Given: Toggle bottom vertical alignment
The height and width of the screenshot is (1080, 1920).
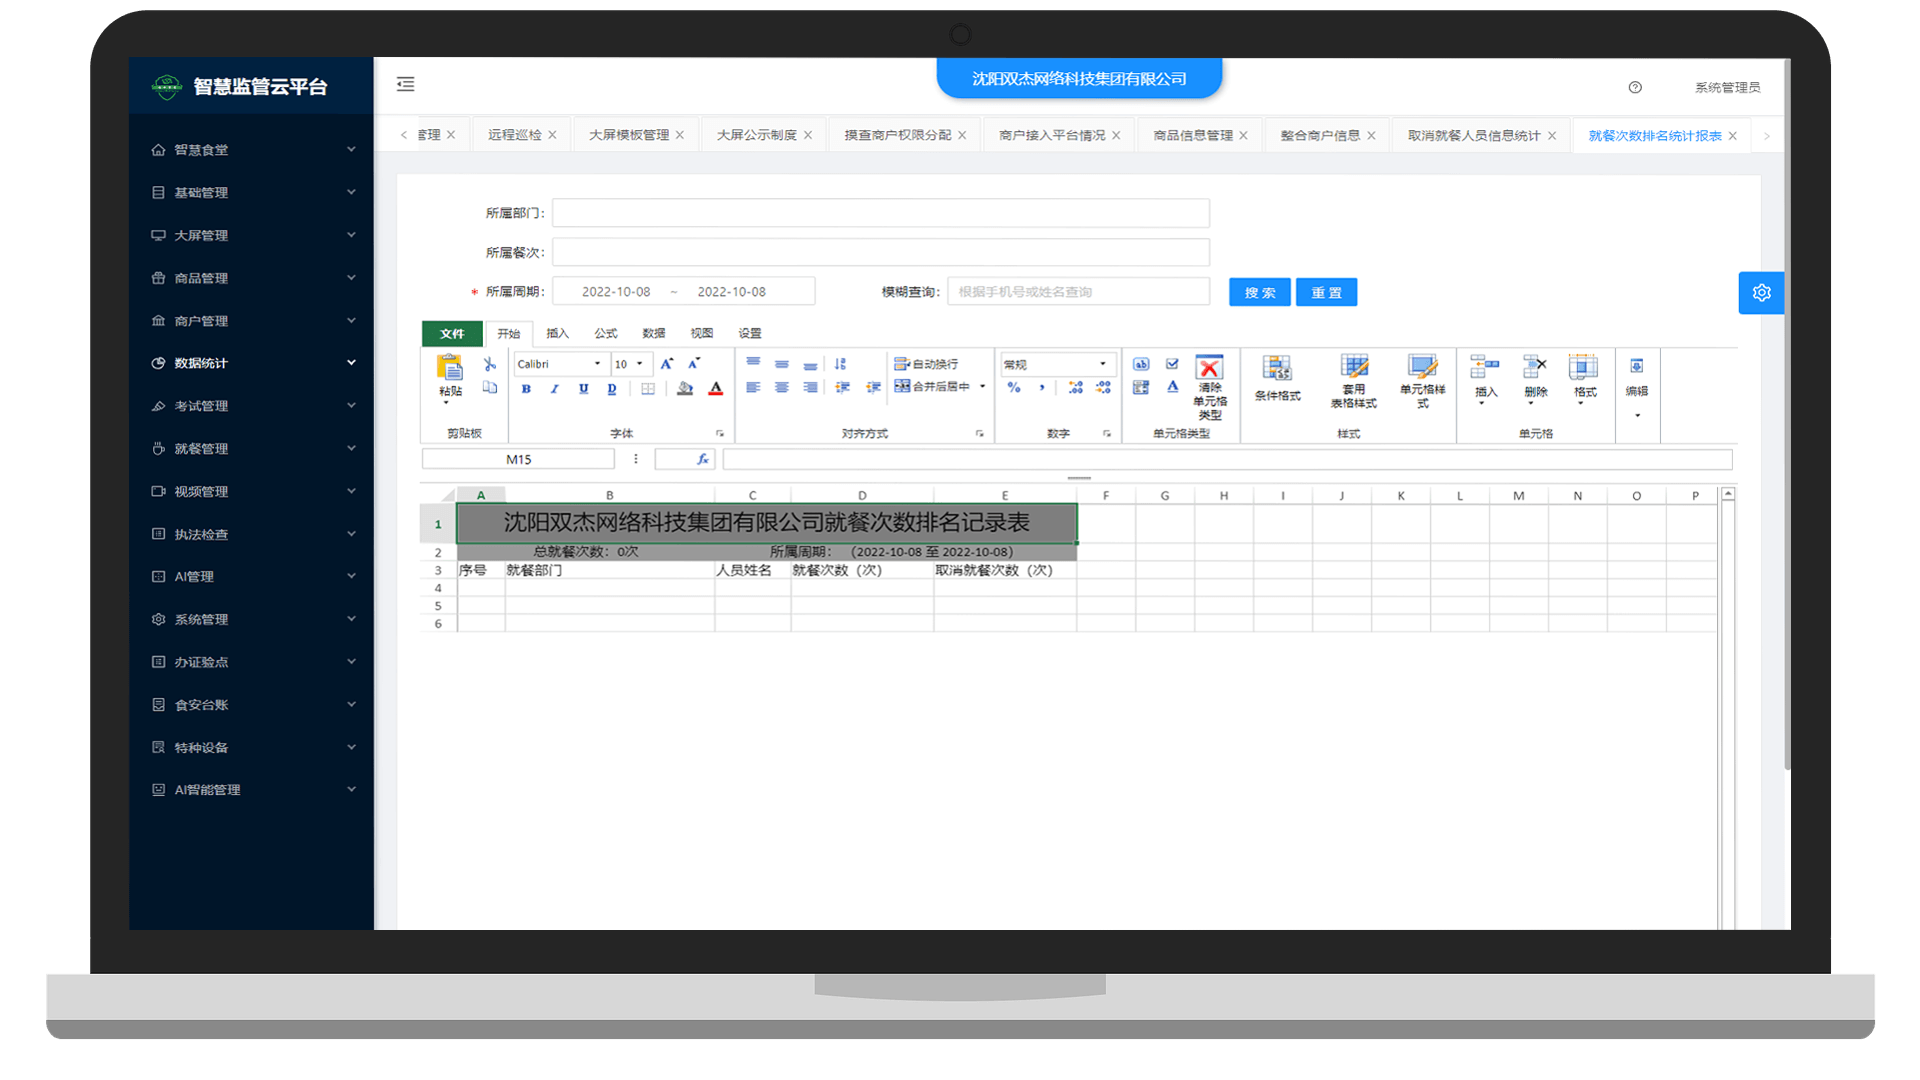Looking at the screenshot, I should coord(811,365).
